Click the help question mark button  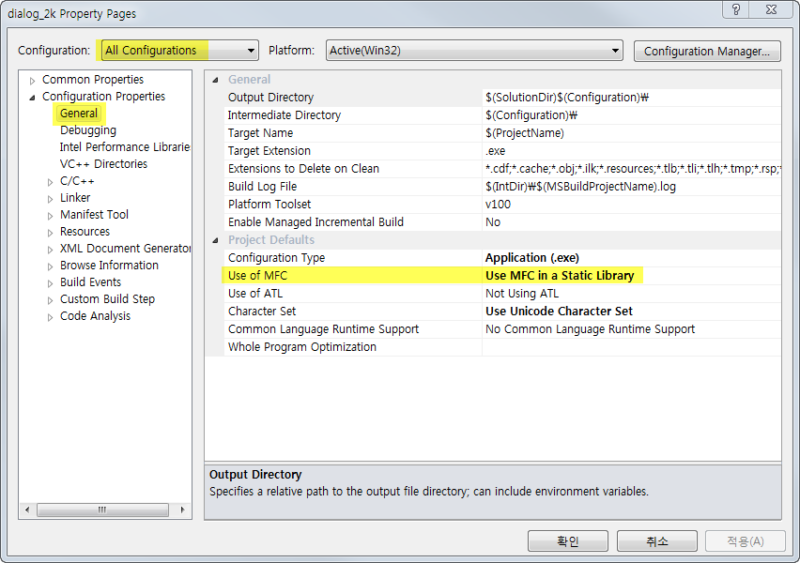[x=736, y=9]
